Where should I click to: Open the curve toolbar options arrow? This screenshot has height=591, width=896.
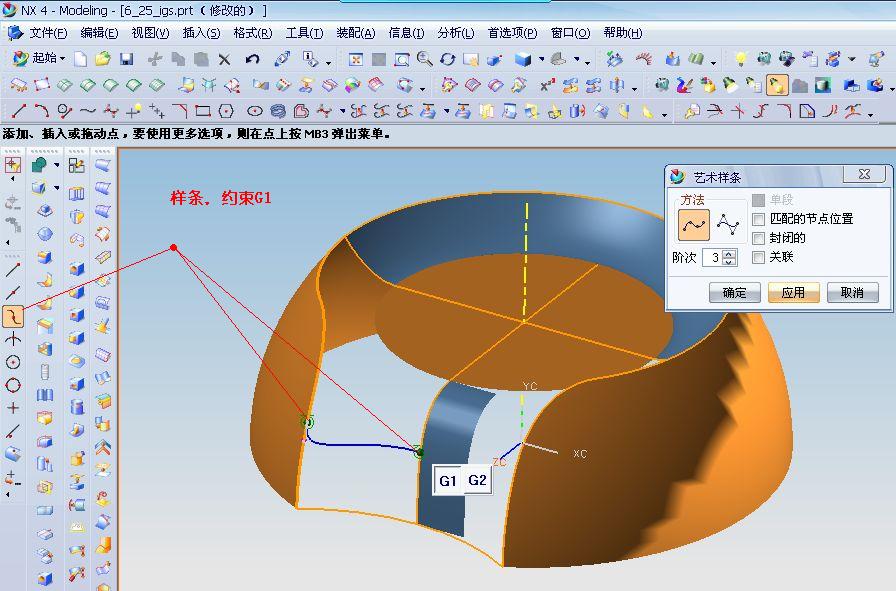(x=664, y=114)
